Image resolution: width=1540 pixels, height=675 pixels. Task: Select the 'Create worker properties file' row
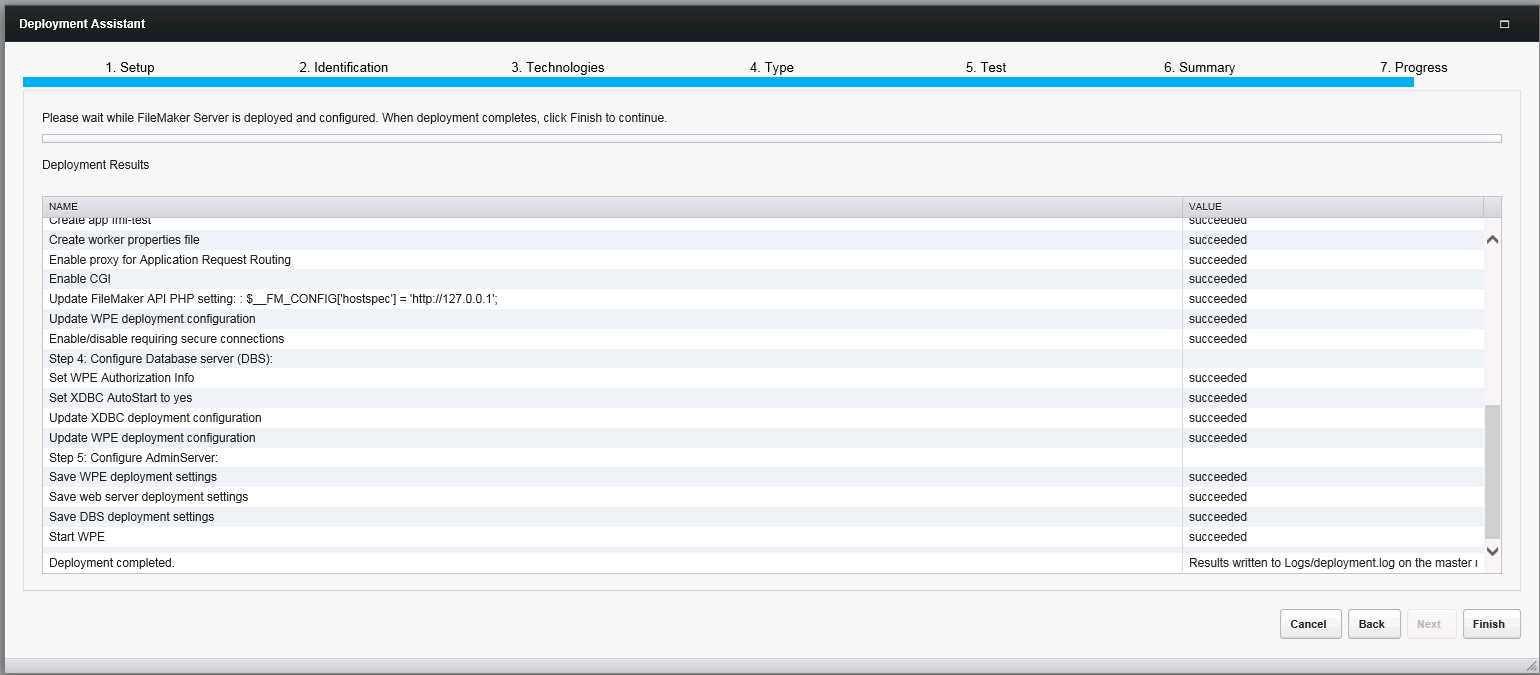[x=764, y=240]
